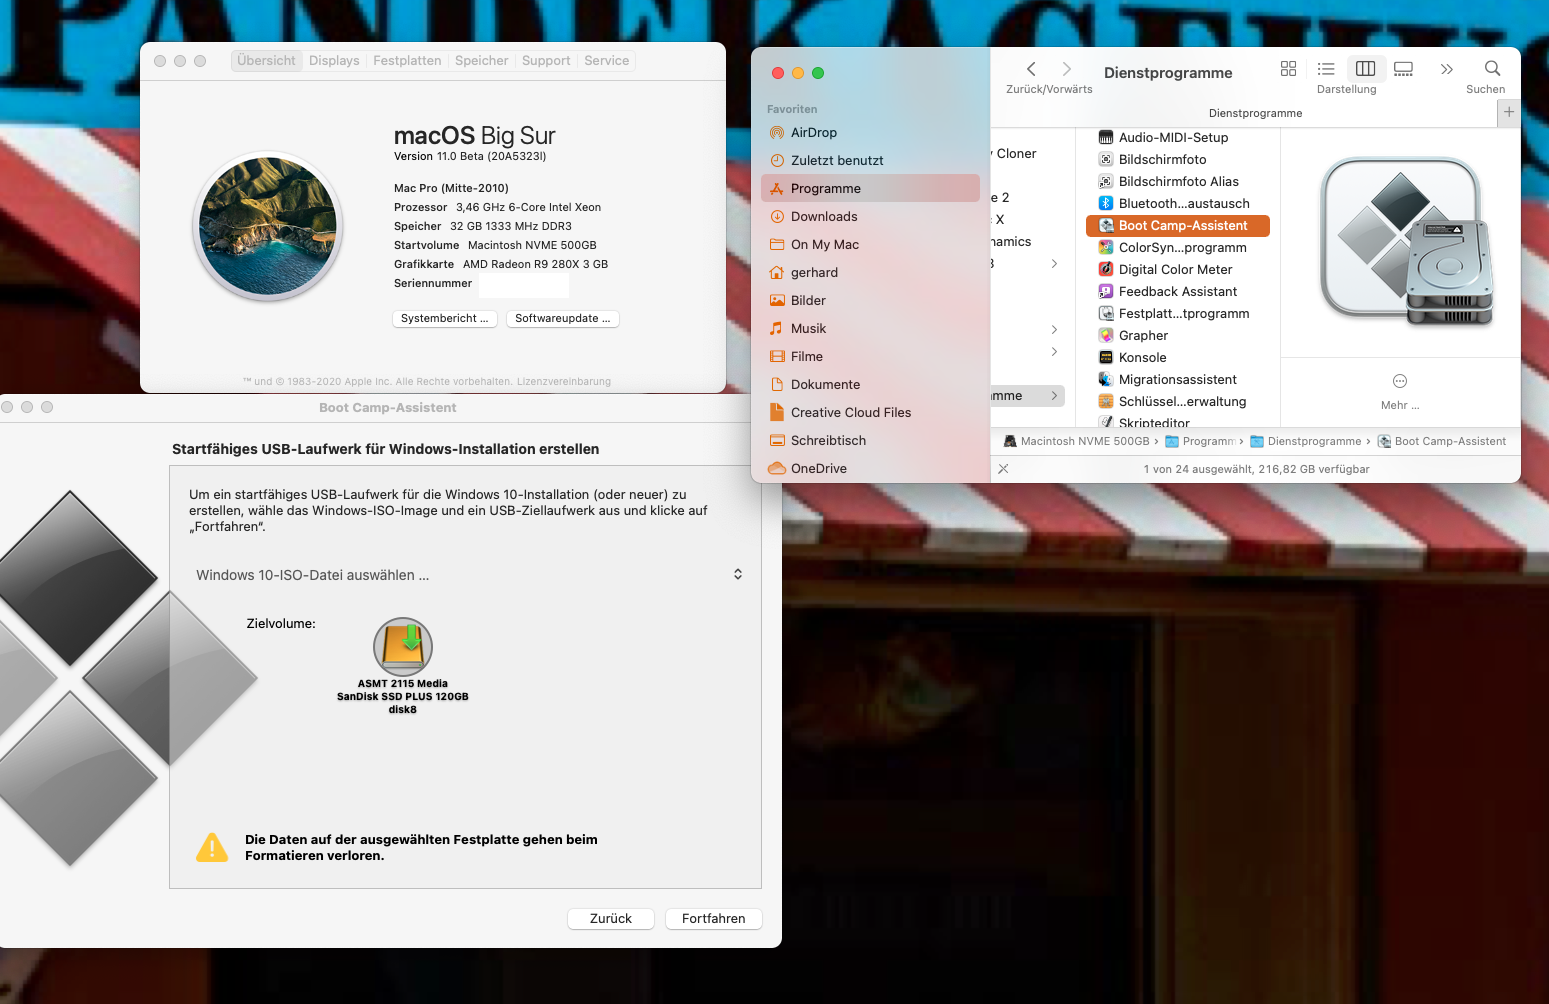This screenshot has width=1549, height=1004.
Task: Click Zurück in Boot Camp-Assistent
Action: point(610,919)
